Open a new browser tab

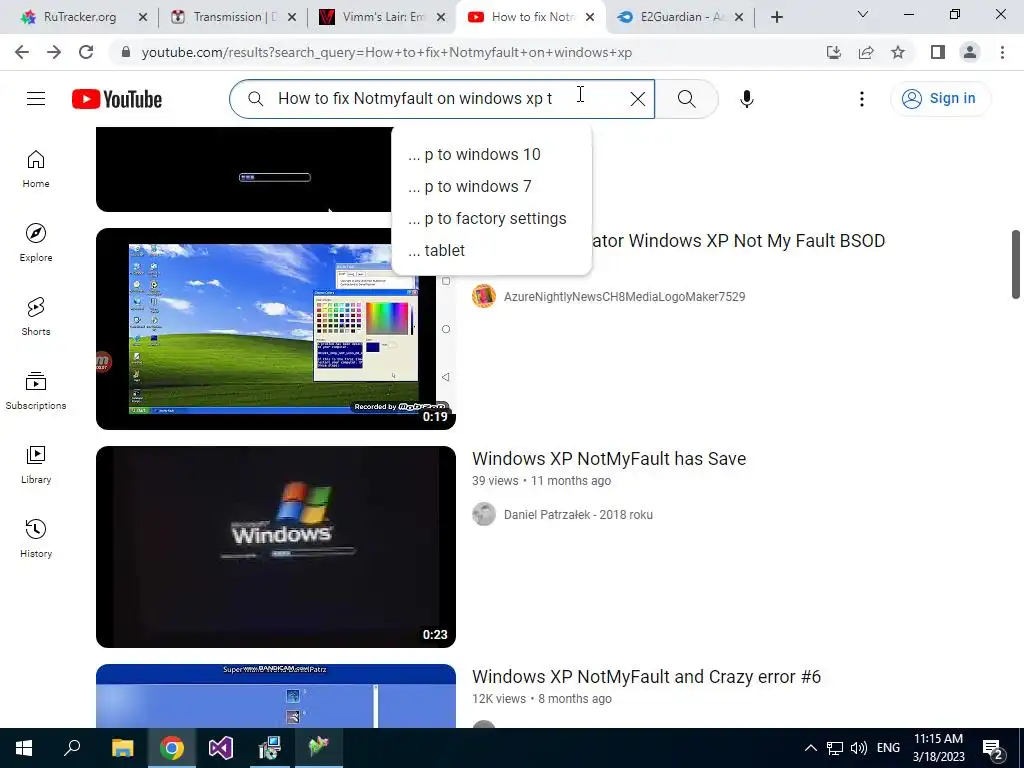[776, 17]
